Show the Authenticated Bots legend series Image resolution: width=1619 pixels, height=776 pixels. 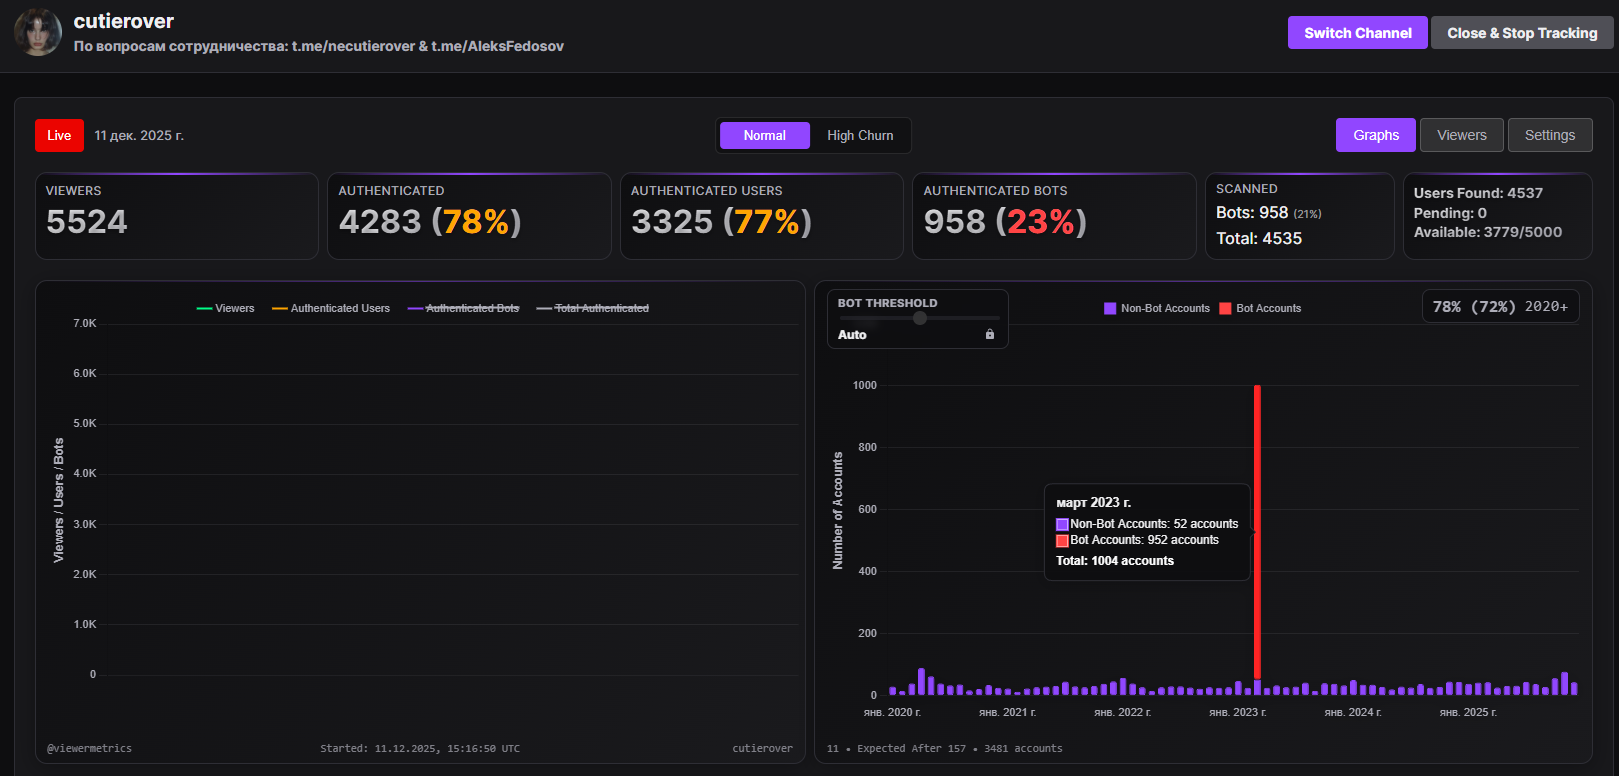pyautogui.click(x=464, y=308)
